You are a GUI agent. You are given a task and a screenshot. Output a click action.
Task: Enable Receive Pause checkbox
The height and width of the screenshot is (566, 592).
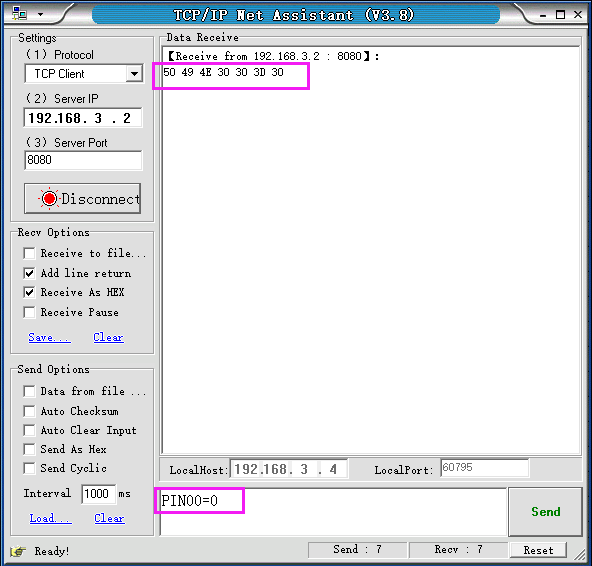pos(29,312)
